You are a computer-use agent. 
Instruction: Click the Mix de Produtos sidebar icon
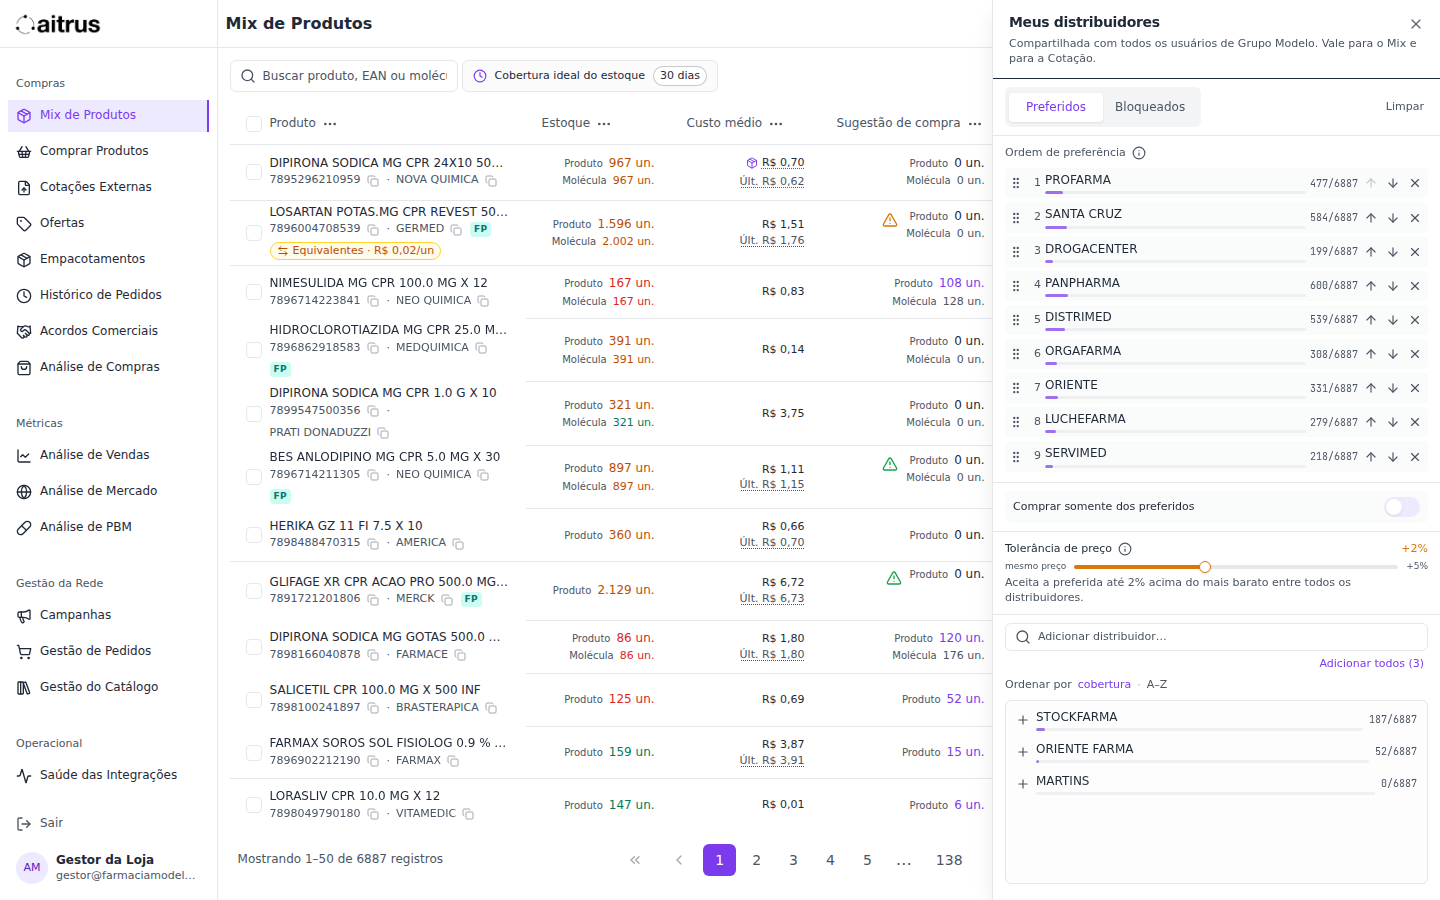(24, 116)
